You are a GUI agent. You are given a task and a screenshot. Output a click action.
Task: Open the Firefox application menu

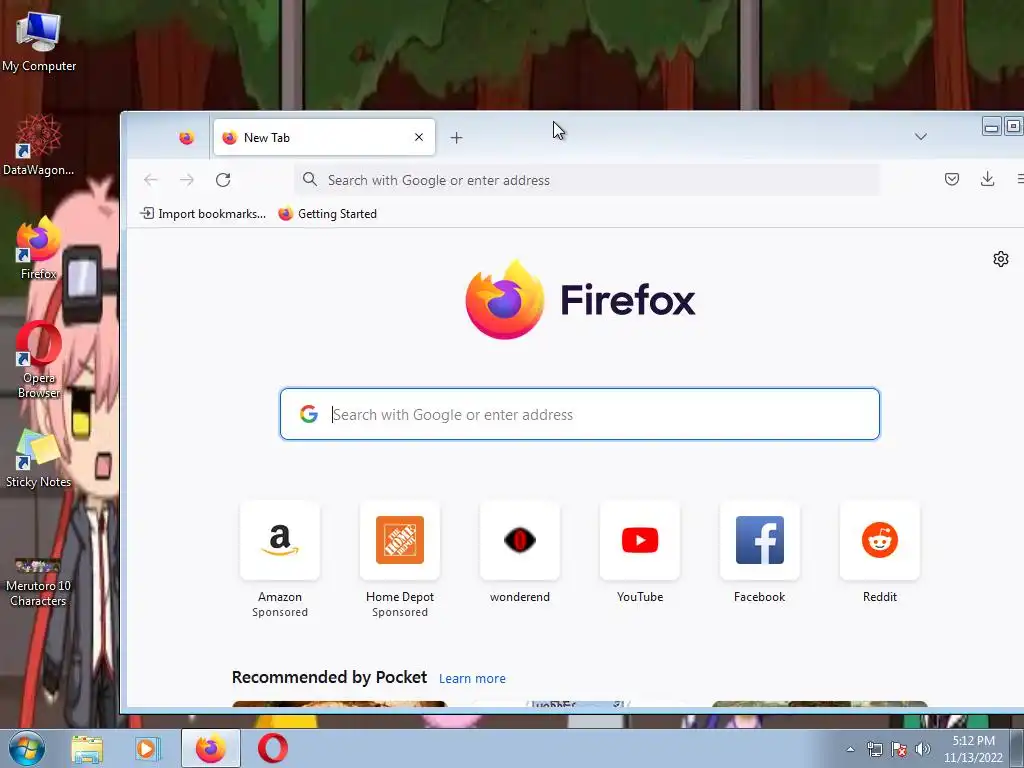(x=1019, y=179)
